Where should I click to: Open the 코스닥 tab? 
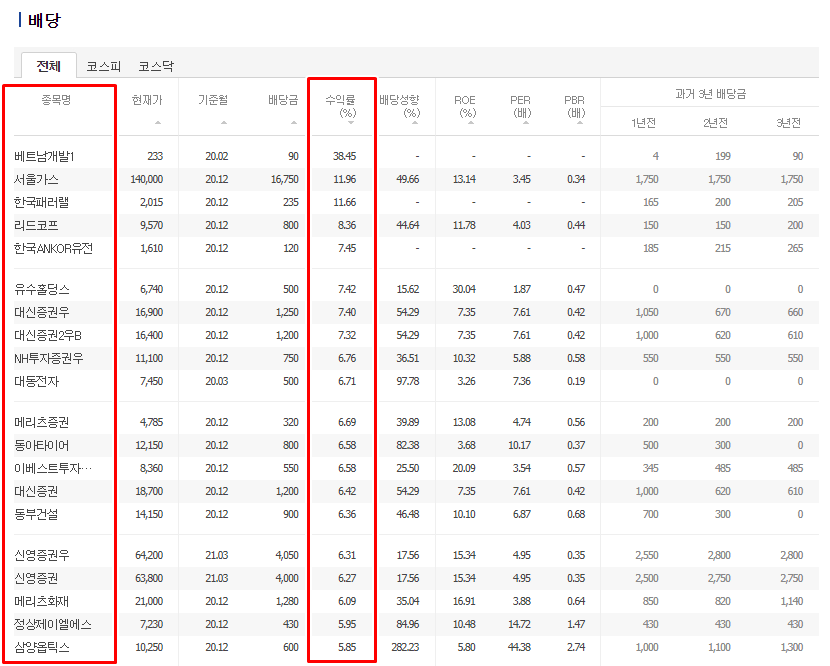(x=156, y=66)
